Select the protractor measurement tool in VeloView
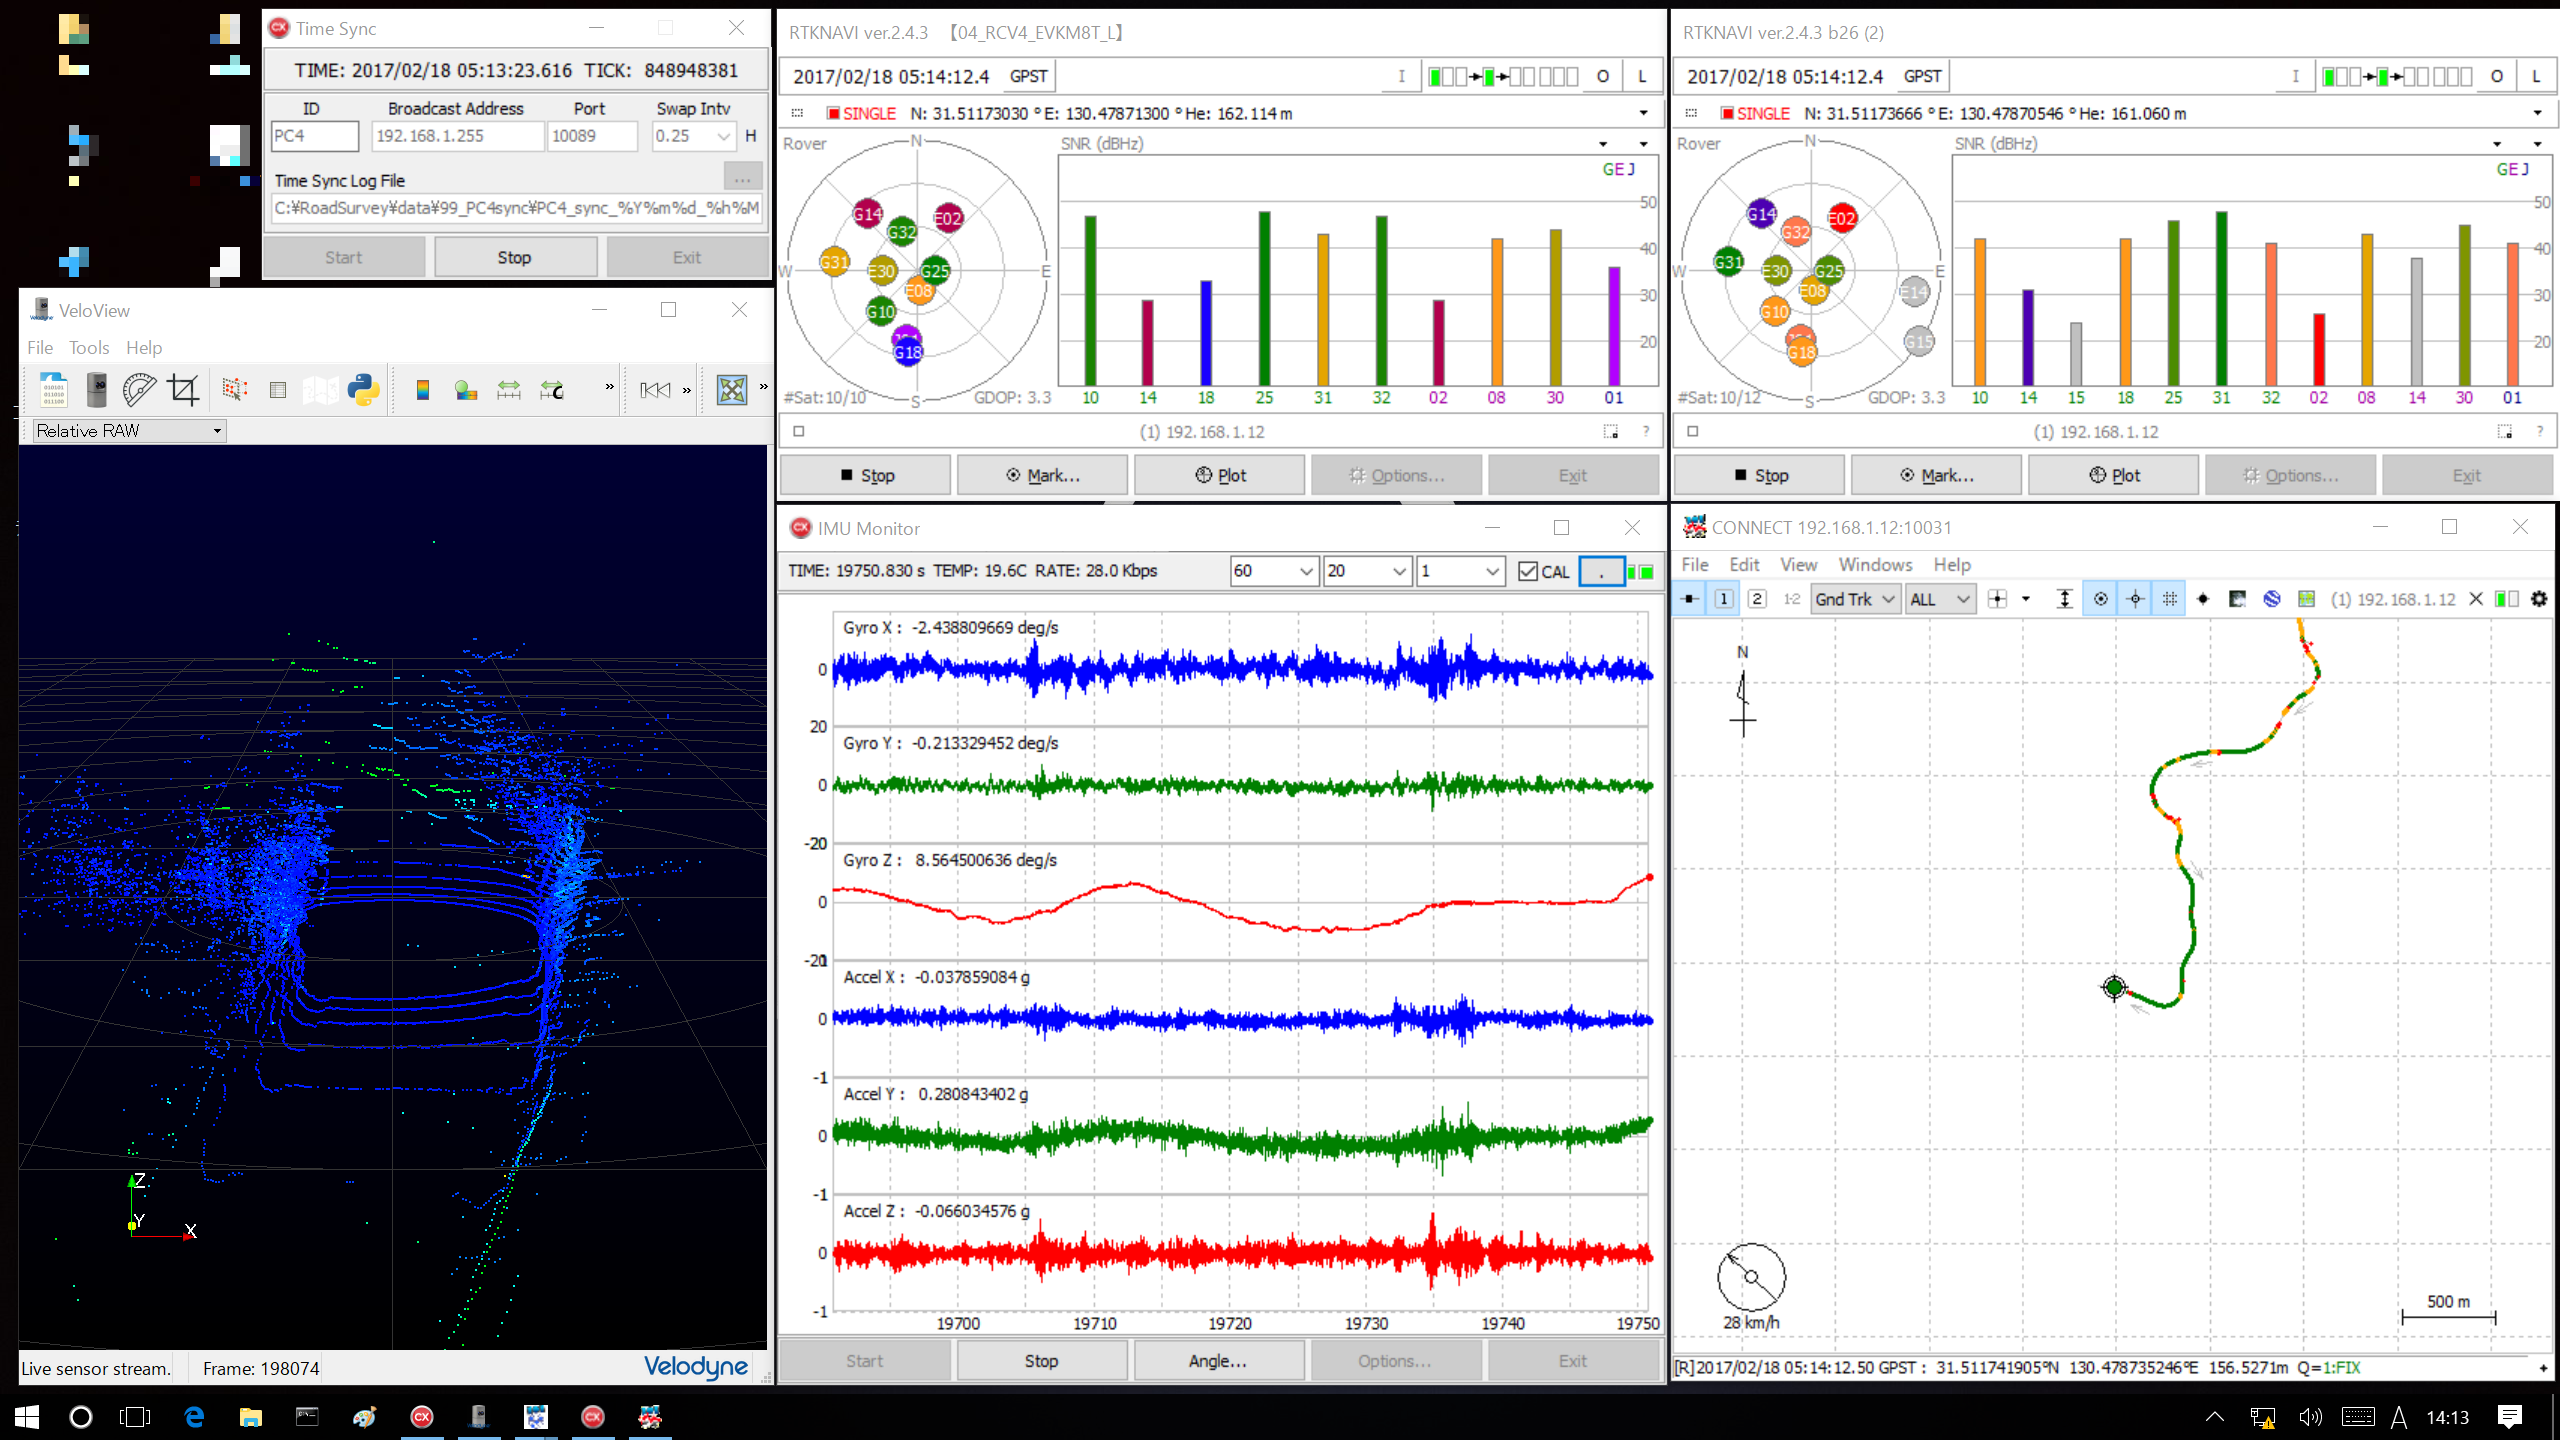Image resolution: width=2560 pixels, height=1440 pixels. click(x=139, y=389)
